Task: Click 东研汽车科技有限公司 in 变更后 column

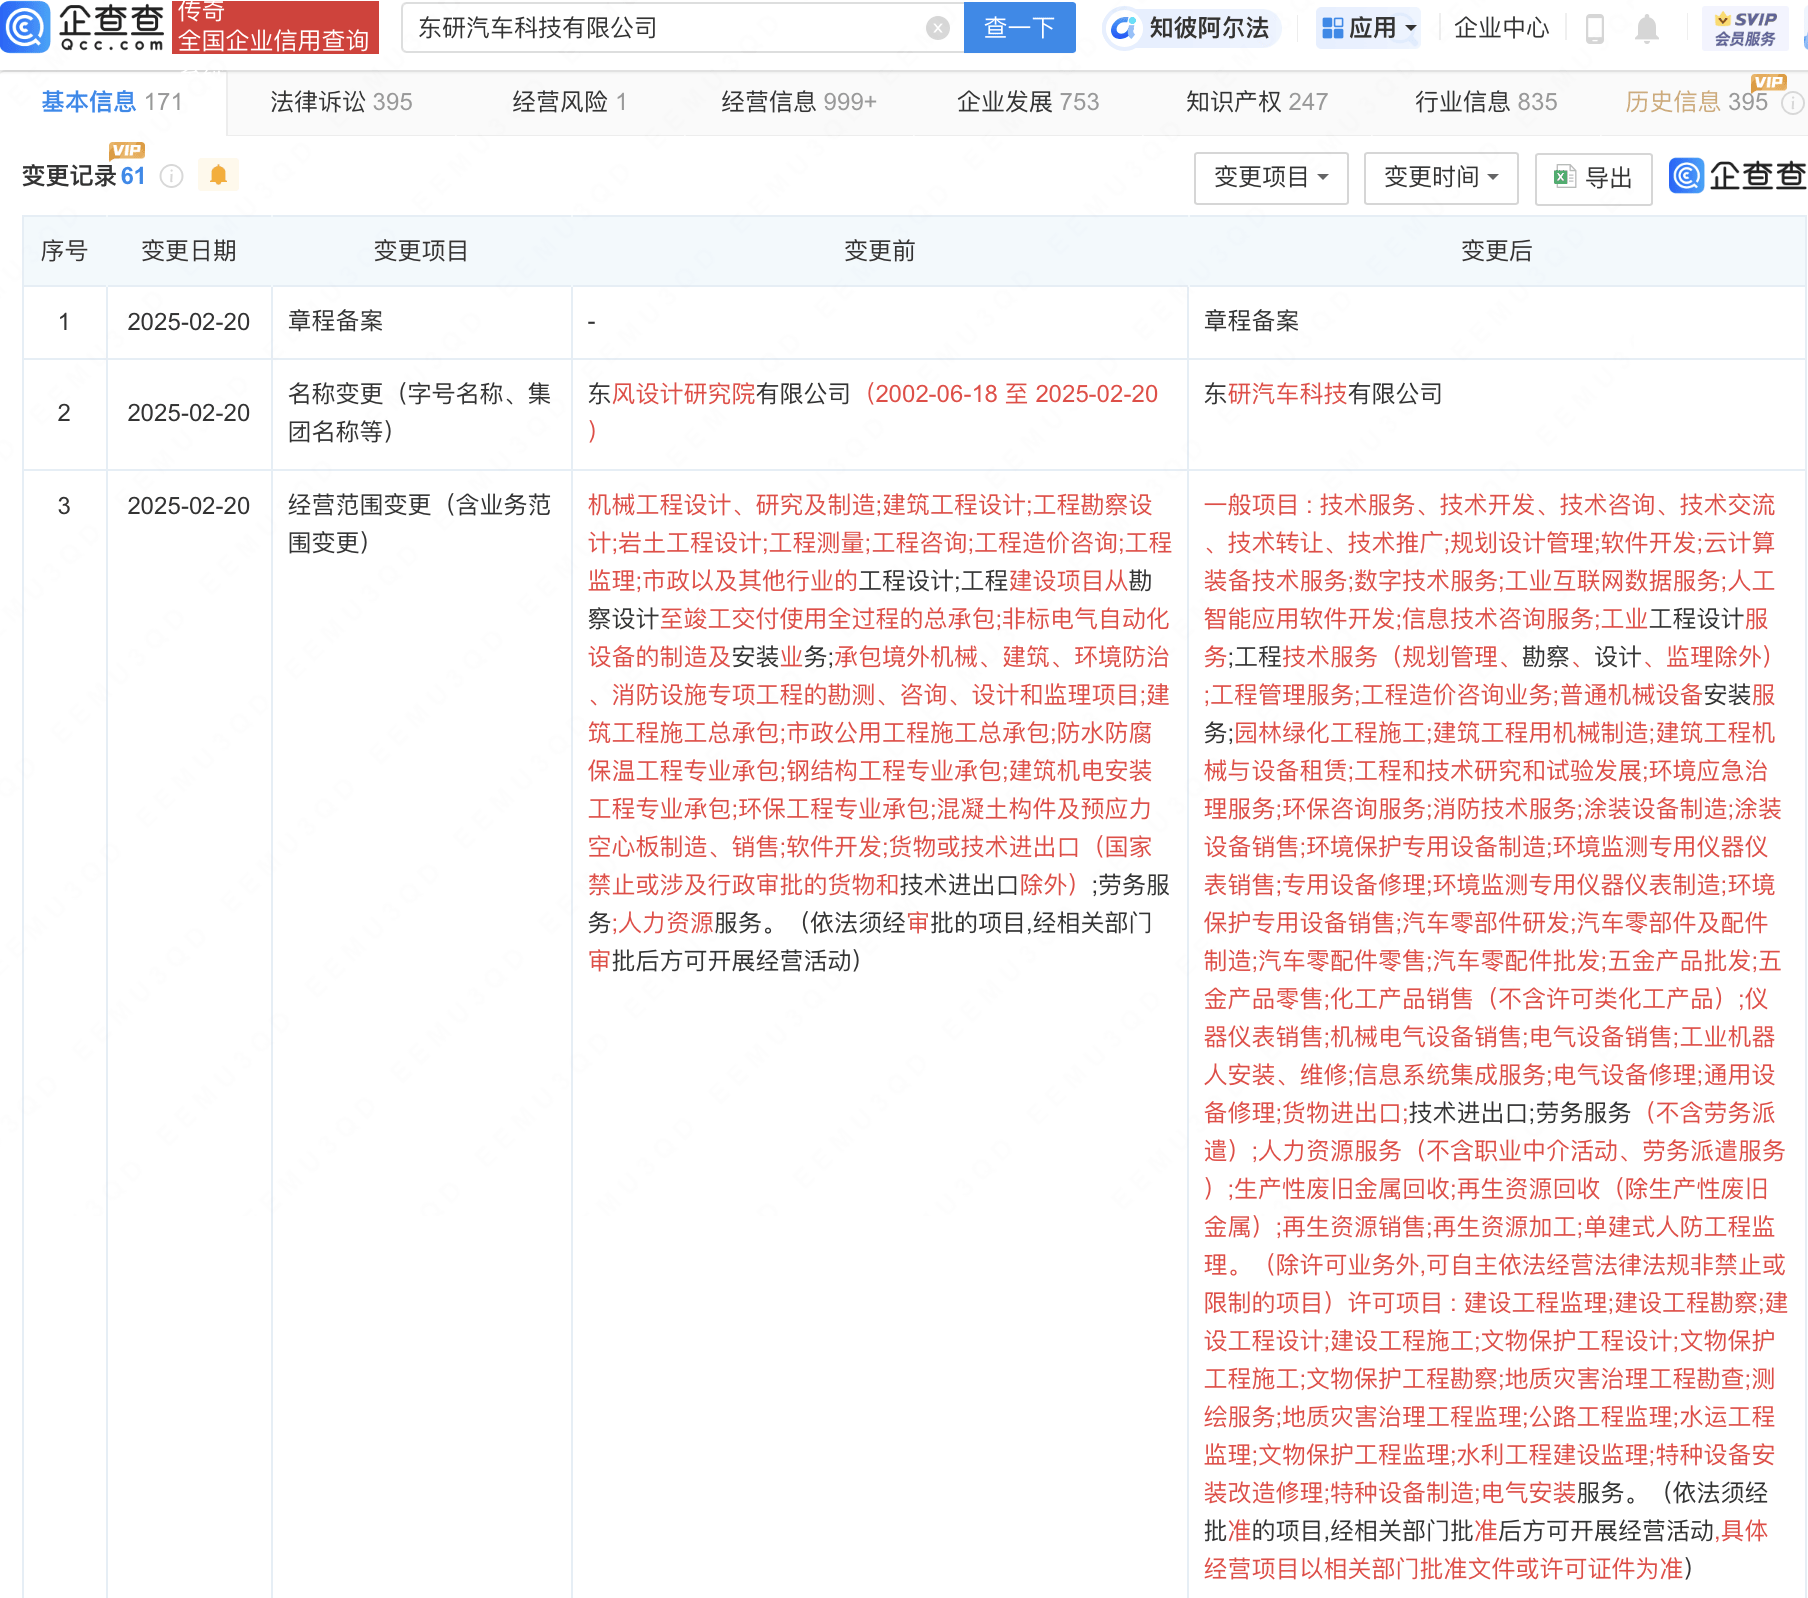Action: (x=1323, y=394)
